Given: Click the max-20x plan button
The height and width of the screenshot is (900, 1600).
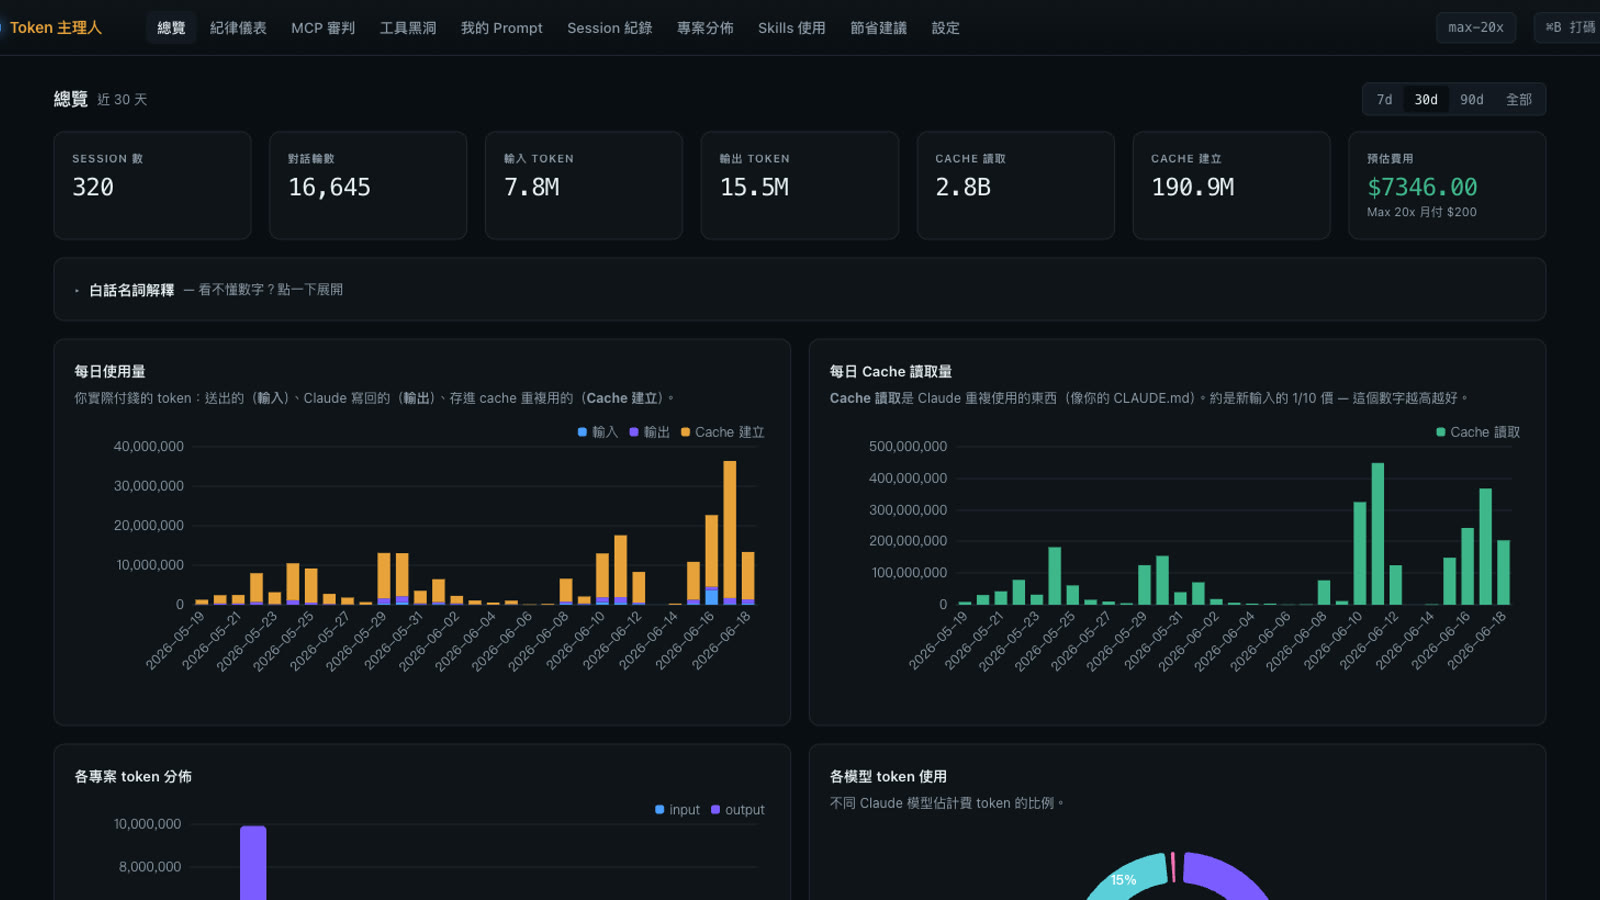Looking at the screenshot, I should point(1476,28).
